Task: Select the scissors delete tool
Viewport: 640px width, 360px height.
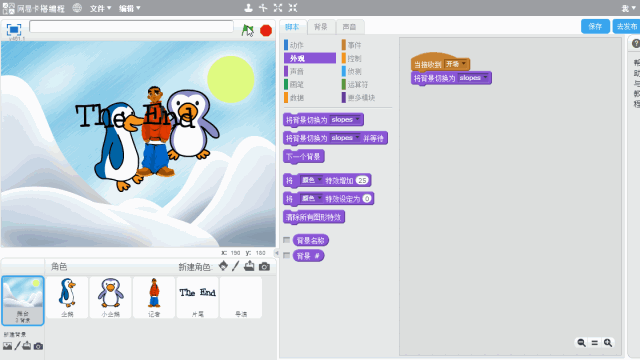Action: click(x=263, y=7)
